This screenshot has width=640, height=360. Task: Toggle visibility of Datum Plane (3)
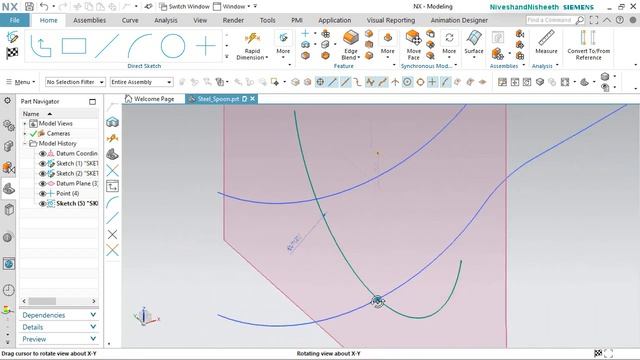42,184
